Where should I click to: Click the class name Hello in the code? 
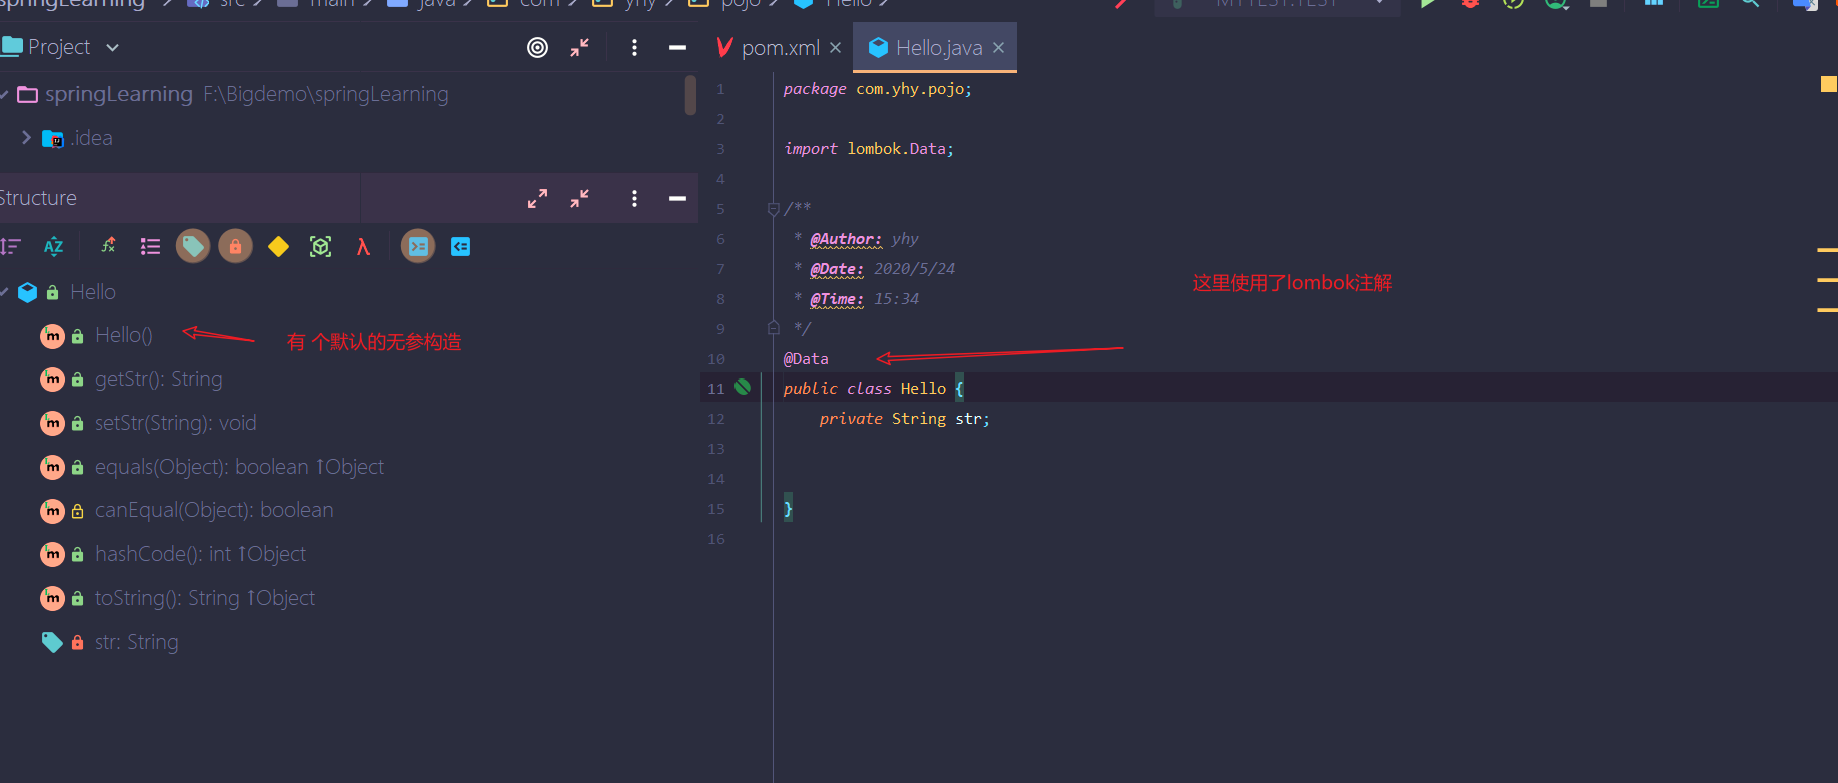[923, 388]
